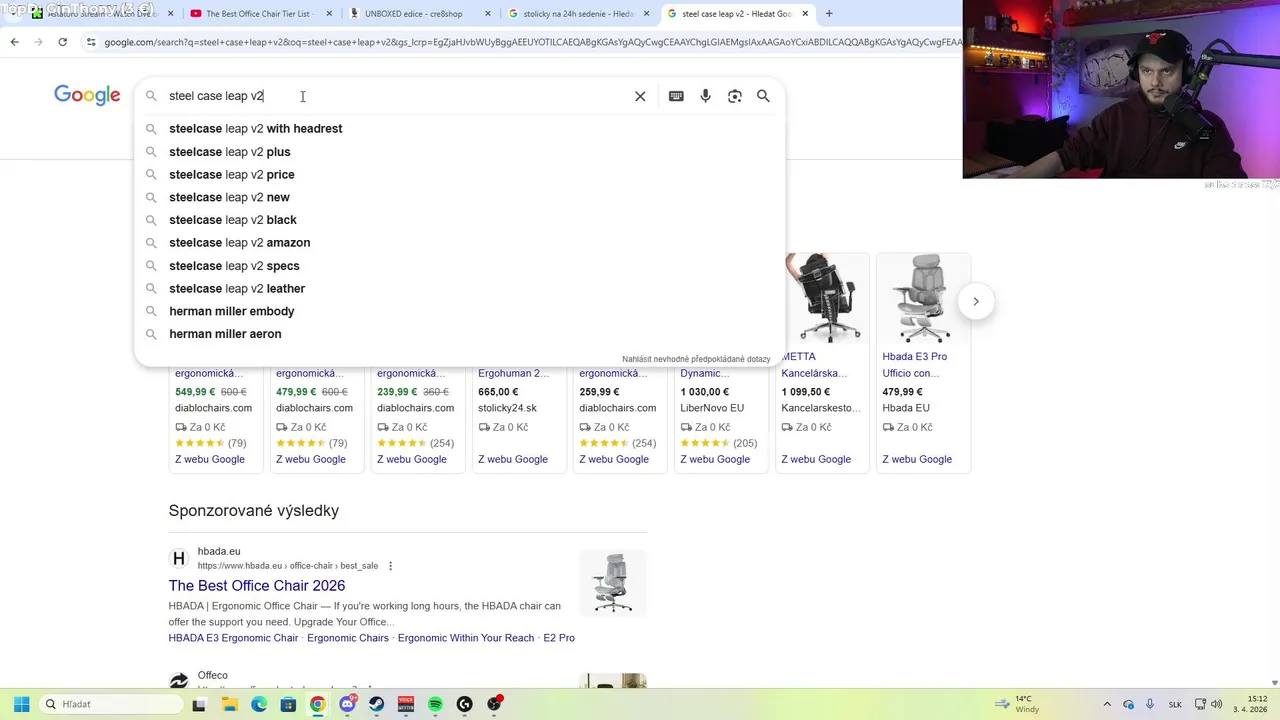Switch SLK keyboard language indicator
Viewport: 1280px width, 720px height.
click(1176, 704)
